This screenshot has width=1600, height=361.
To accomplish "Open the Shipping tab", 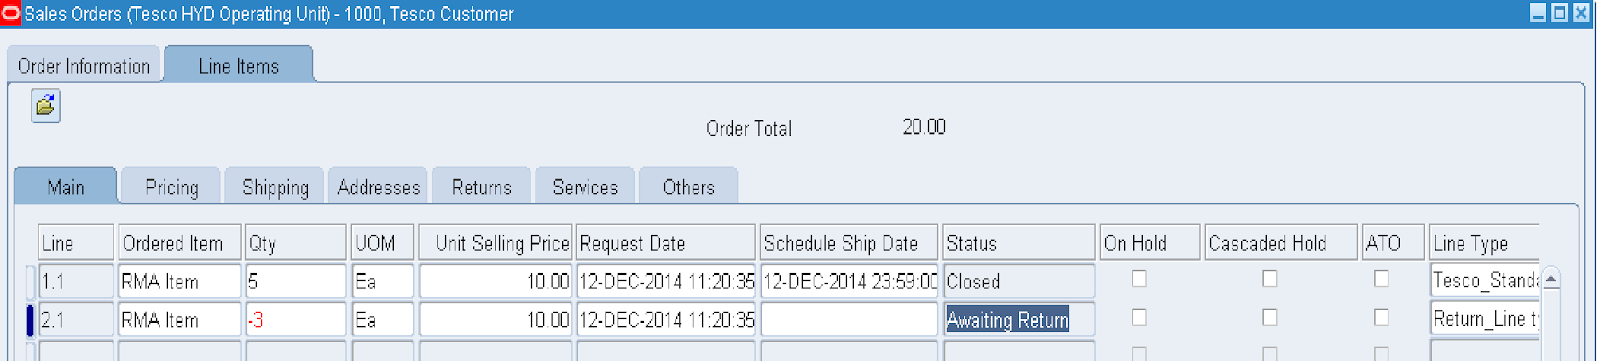I will pos(275,187).
